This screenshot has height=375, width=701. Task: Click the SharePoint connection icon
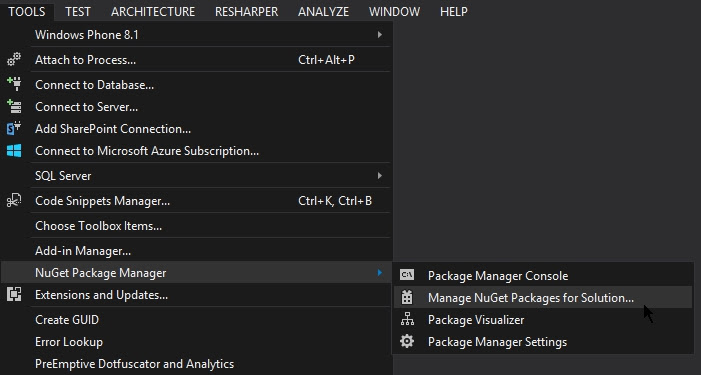14,129
